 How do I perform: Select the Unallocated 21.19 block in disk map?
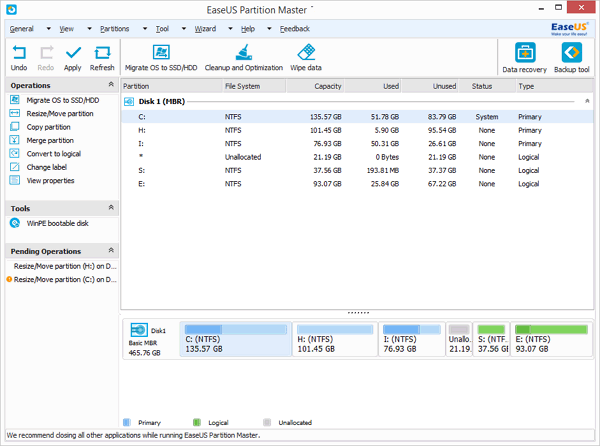tap(459, 339)
